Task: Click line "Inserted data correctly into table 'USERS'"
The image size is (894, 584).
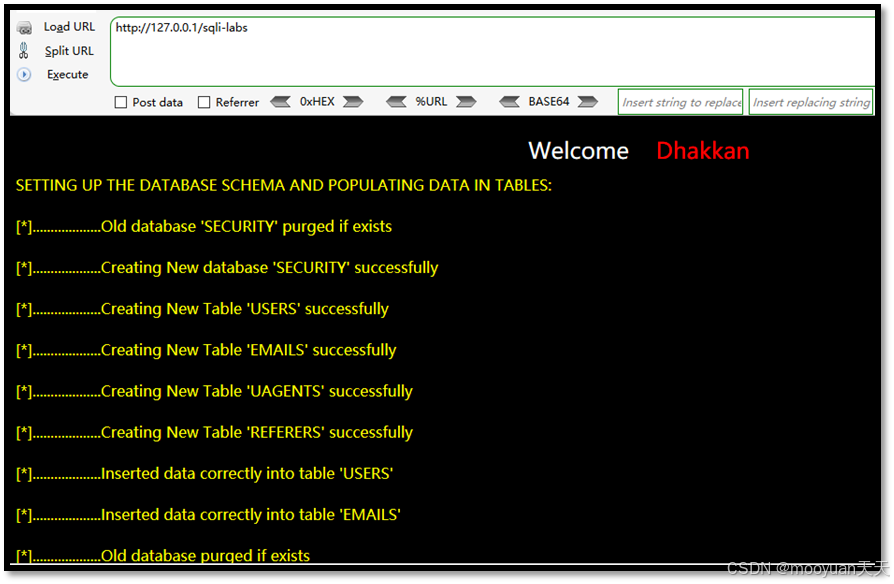Action: pos(204,473)
